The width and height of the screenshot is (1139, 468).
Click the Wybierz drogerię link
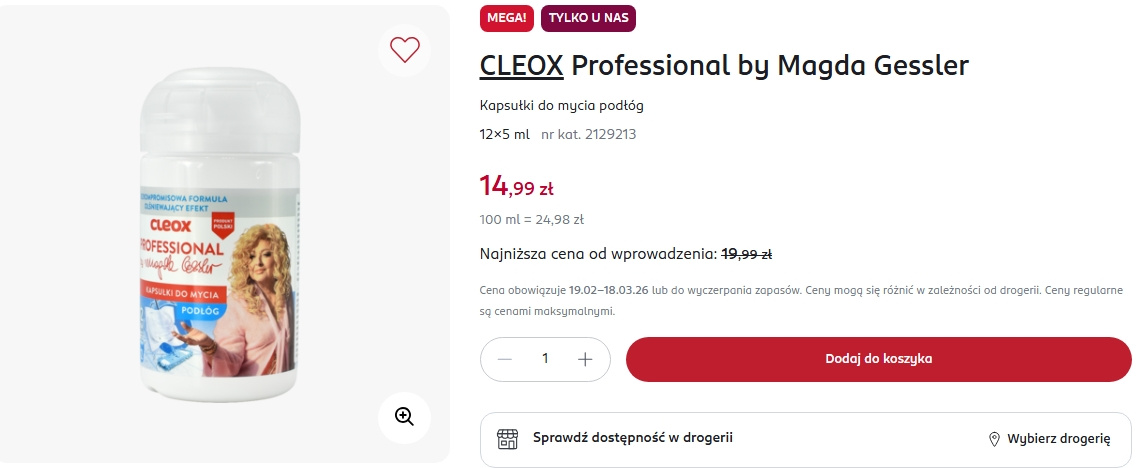click(1059, 439)
